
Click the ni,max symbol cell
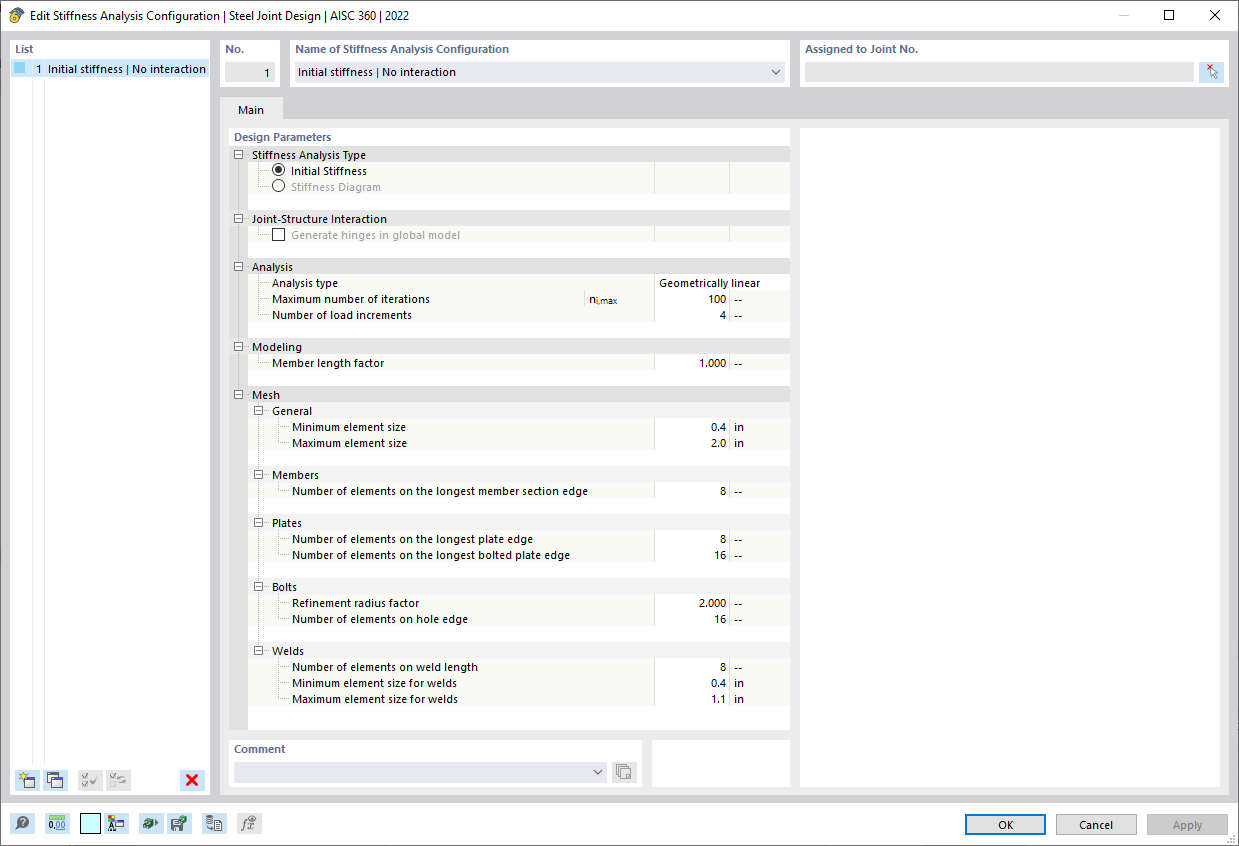coord(603,299)
